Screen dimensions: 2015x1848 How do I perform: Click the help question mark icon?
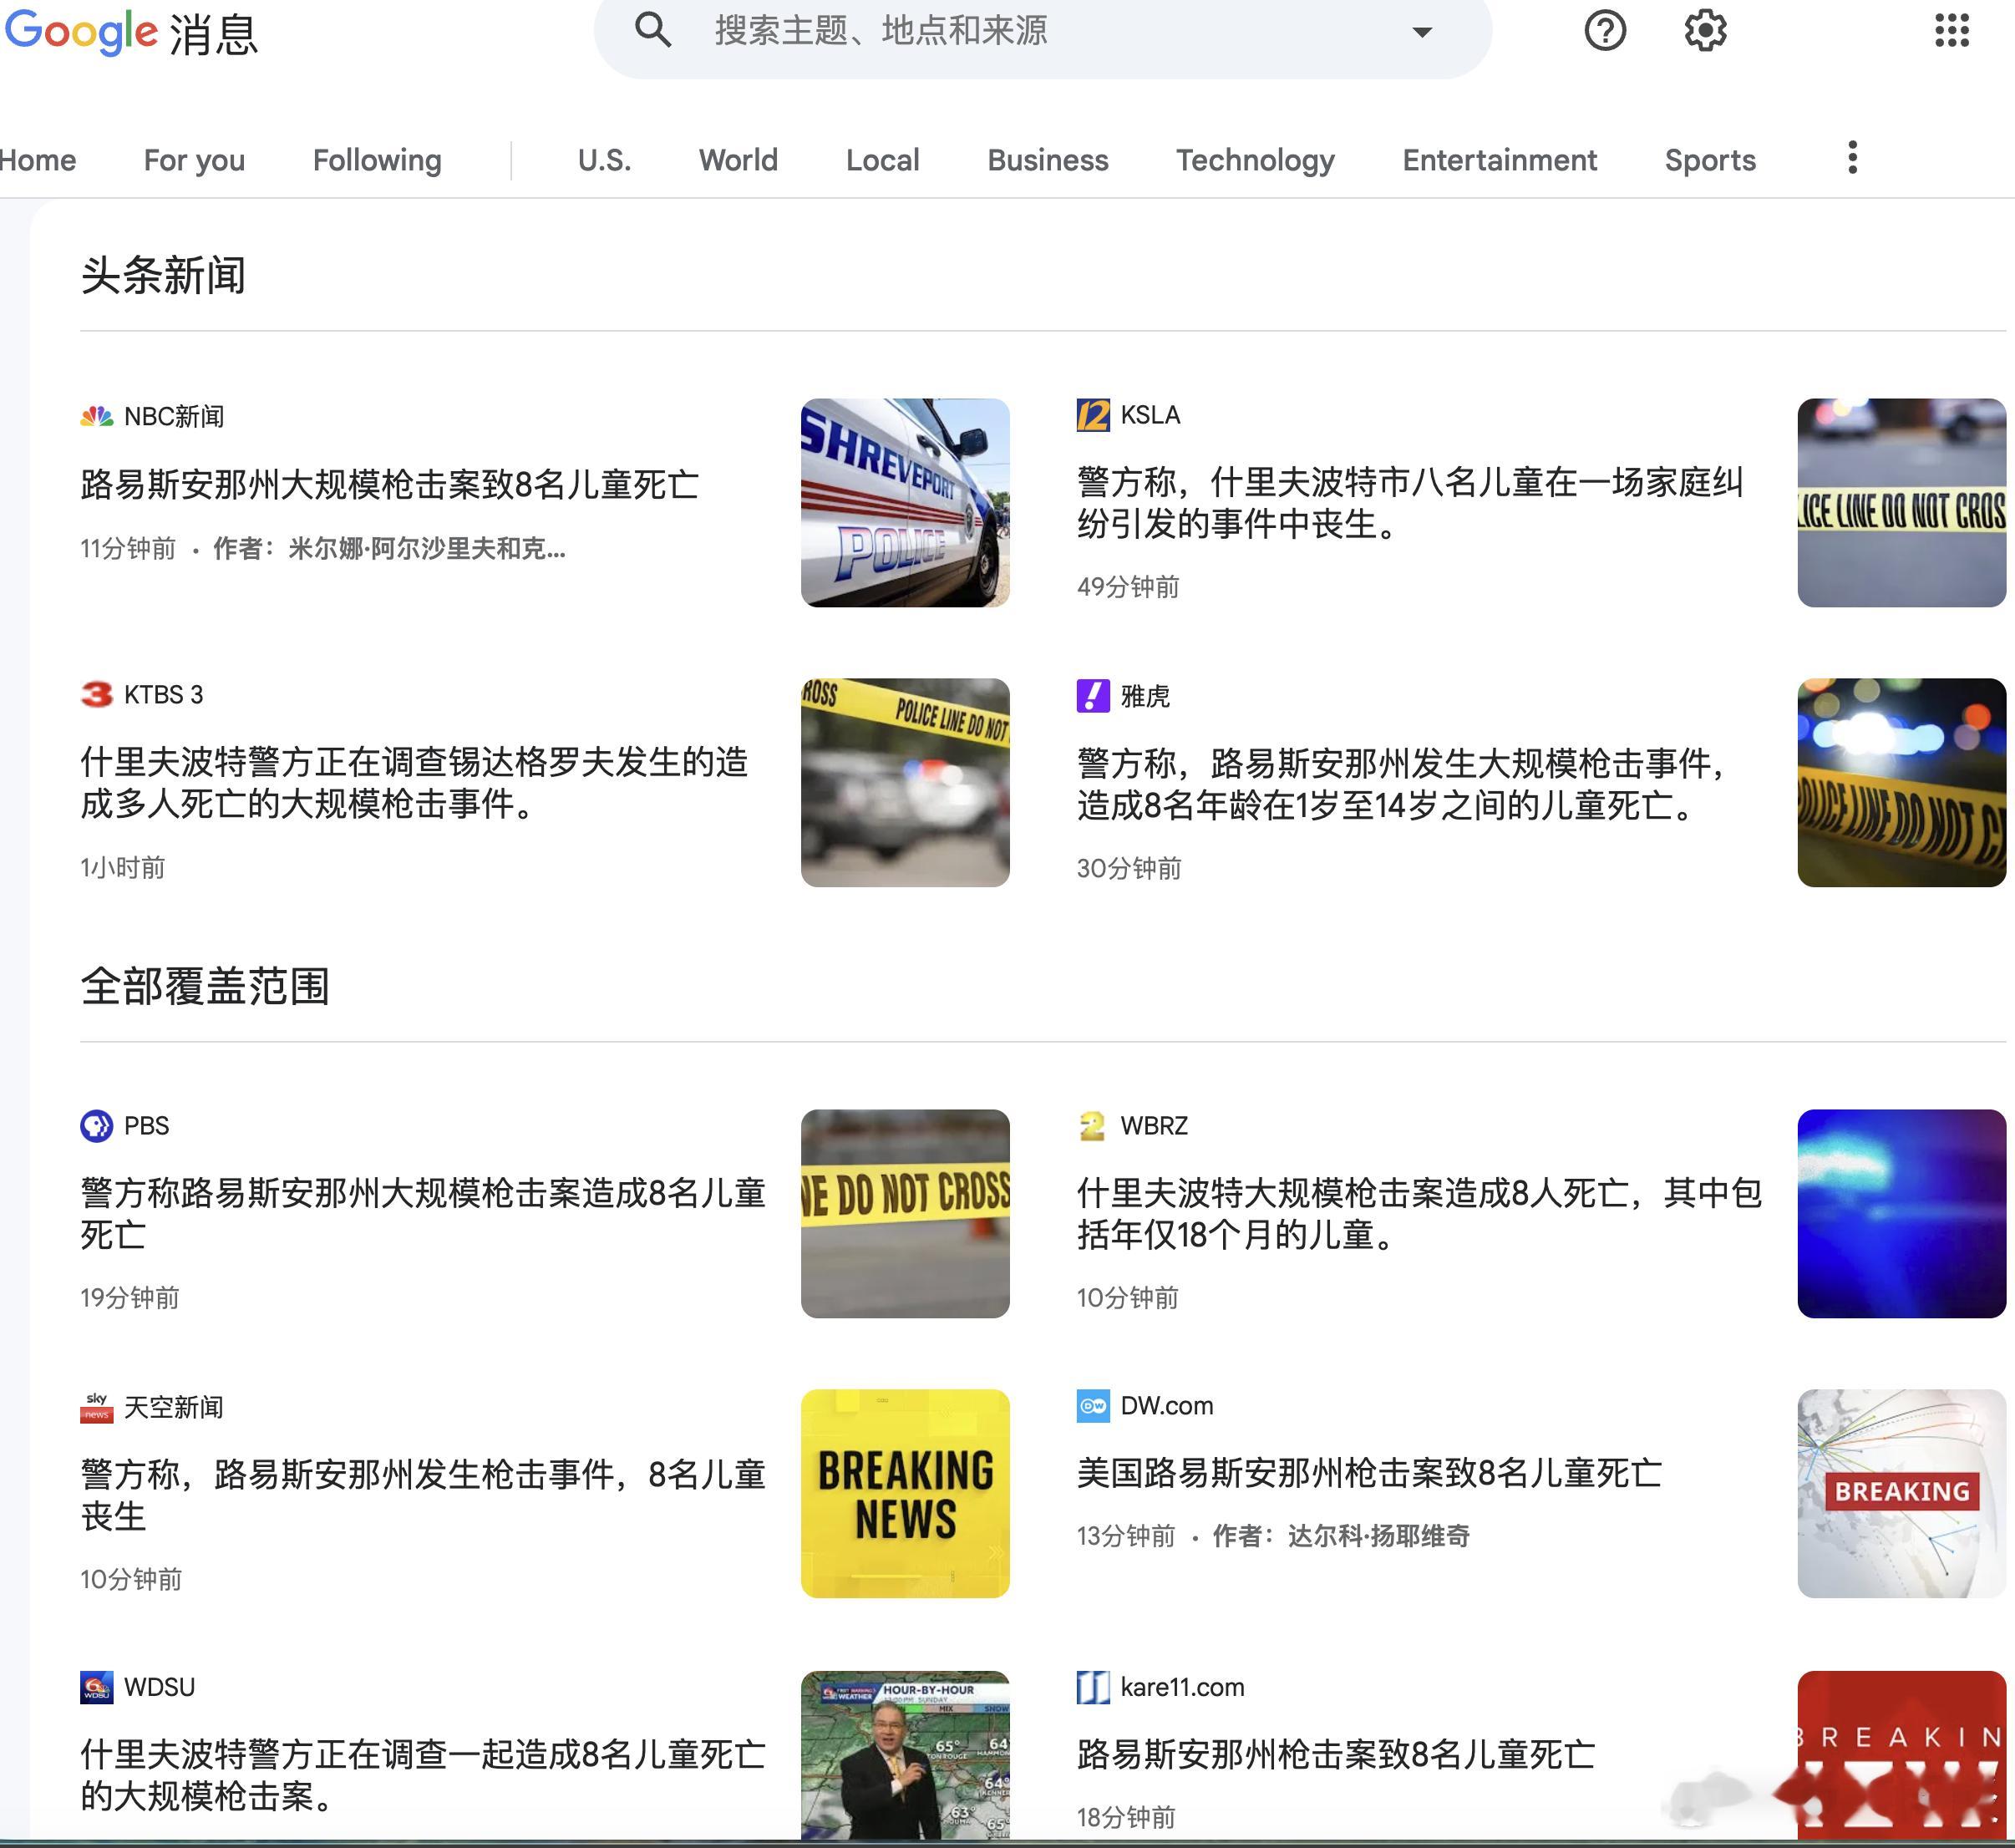pos(1606,32)
